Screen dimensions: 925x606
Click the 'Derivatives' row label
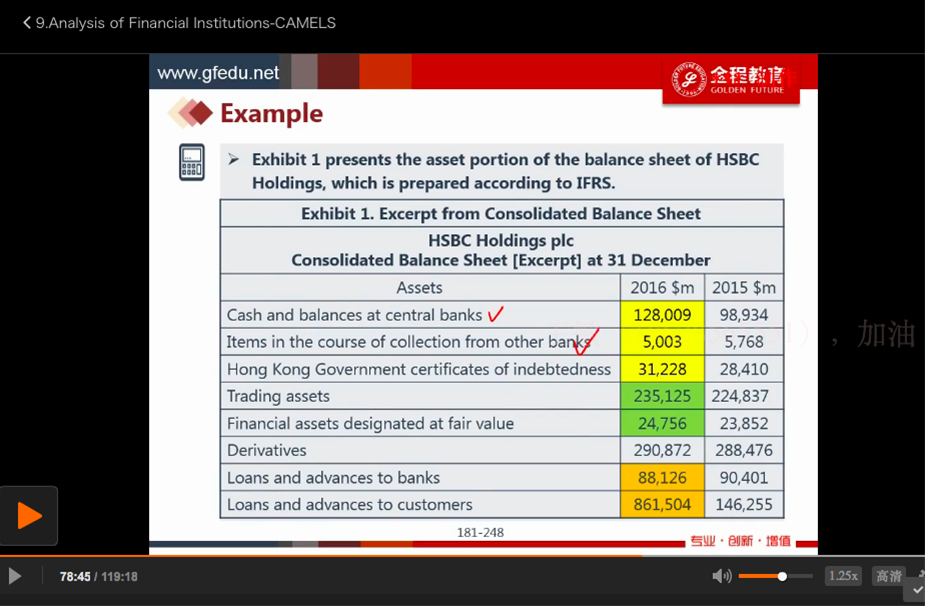(x=267, y=450)
